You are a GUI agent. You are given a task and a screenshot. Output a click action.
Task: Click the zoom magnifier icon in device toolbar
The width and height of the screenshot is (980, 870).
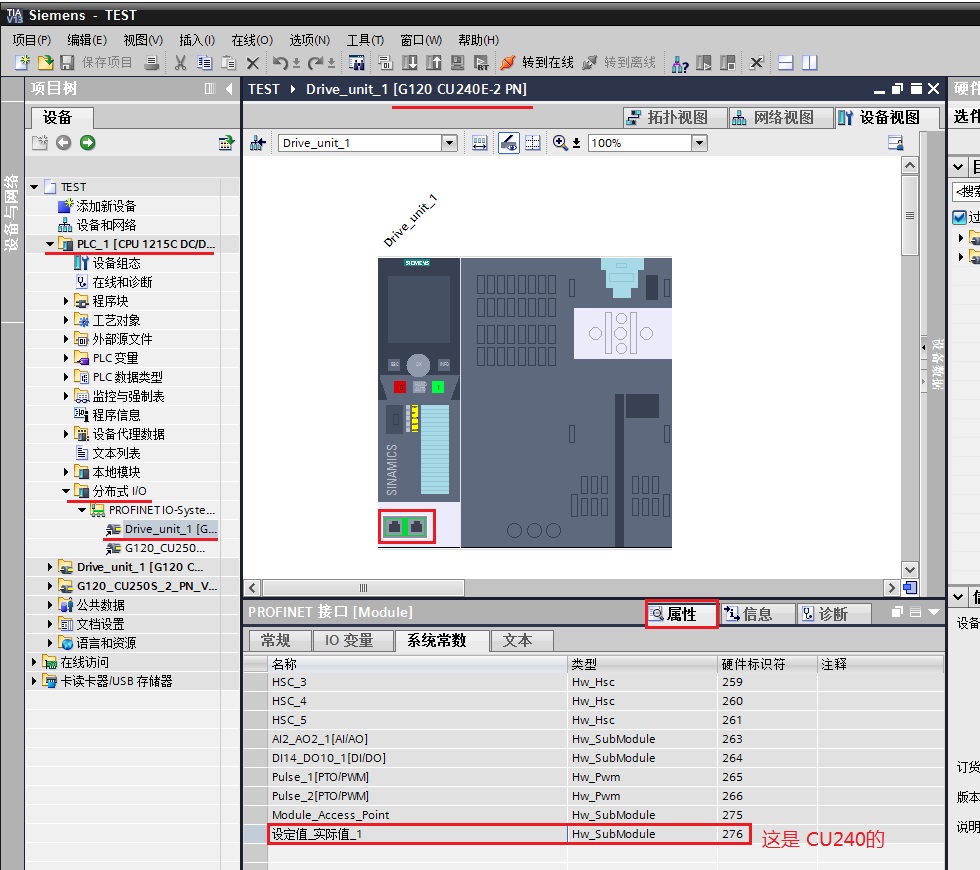(x=560, y=143)
